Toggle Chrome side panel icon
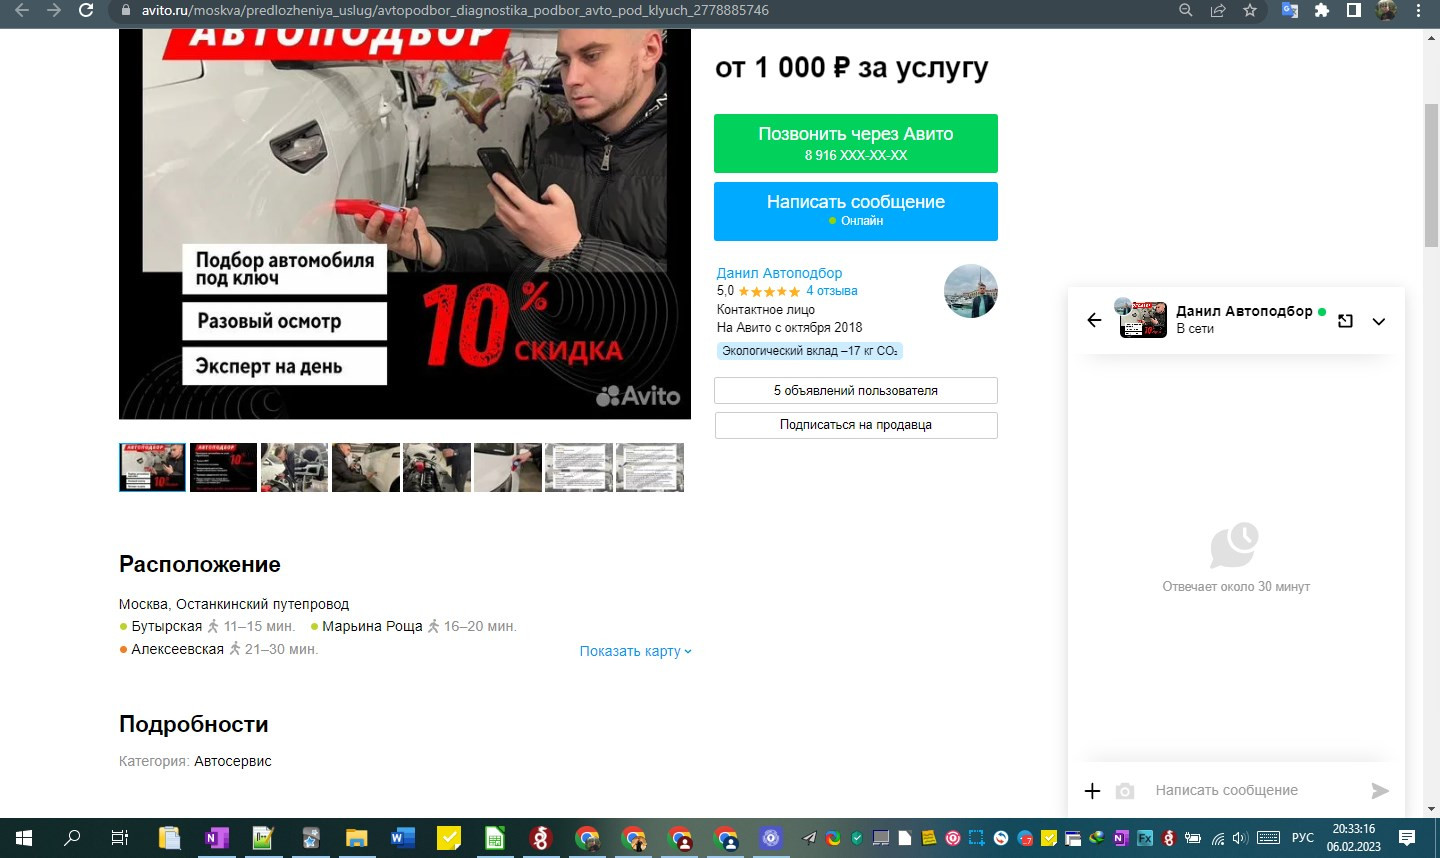Image resolution: width=1440 pixels, height=858 pixels. [1353, 10]
